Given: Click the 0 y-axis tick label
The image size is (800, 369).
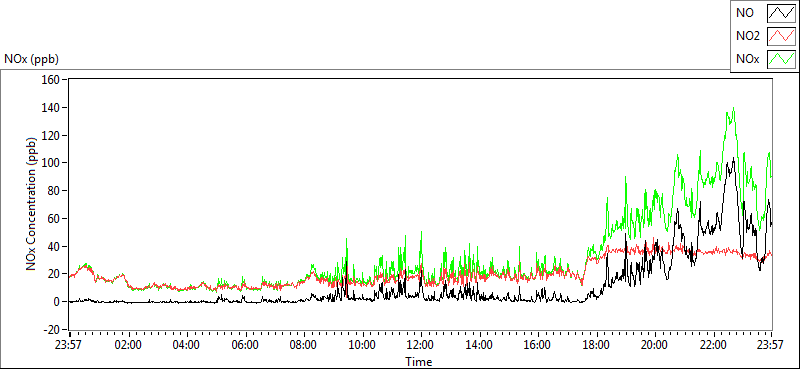Looking at the screenshot, I should click(x=58, y=302).
